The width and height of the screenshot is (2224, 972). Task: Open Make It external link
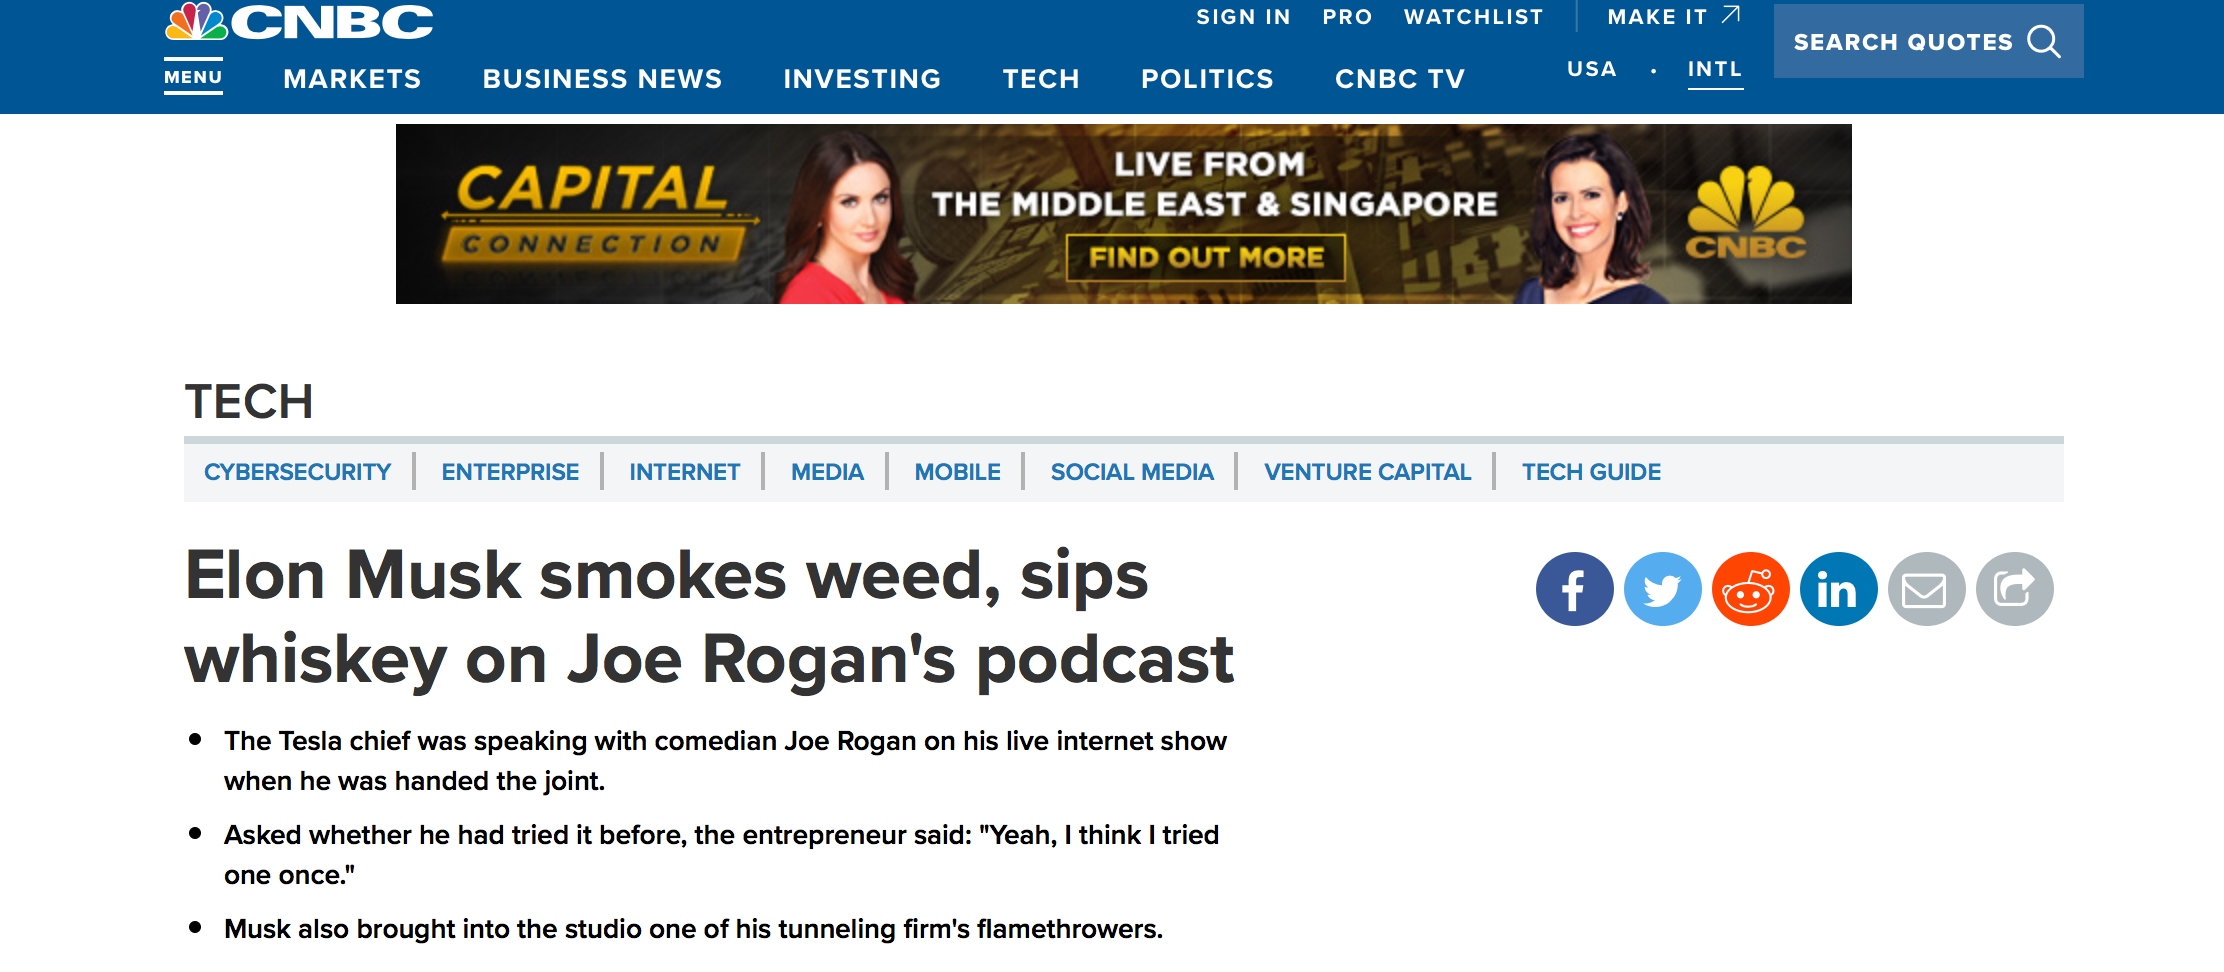pos(1674,16)
